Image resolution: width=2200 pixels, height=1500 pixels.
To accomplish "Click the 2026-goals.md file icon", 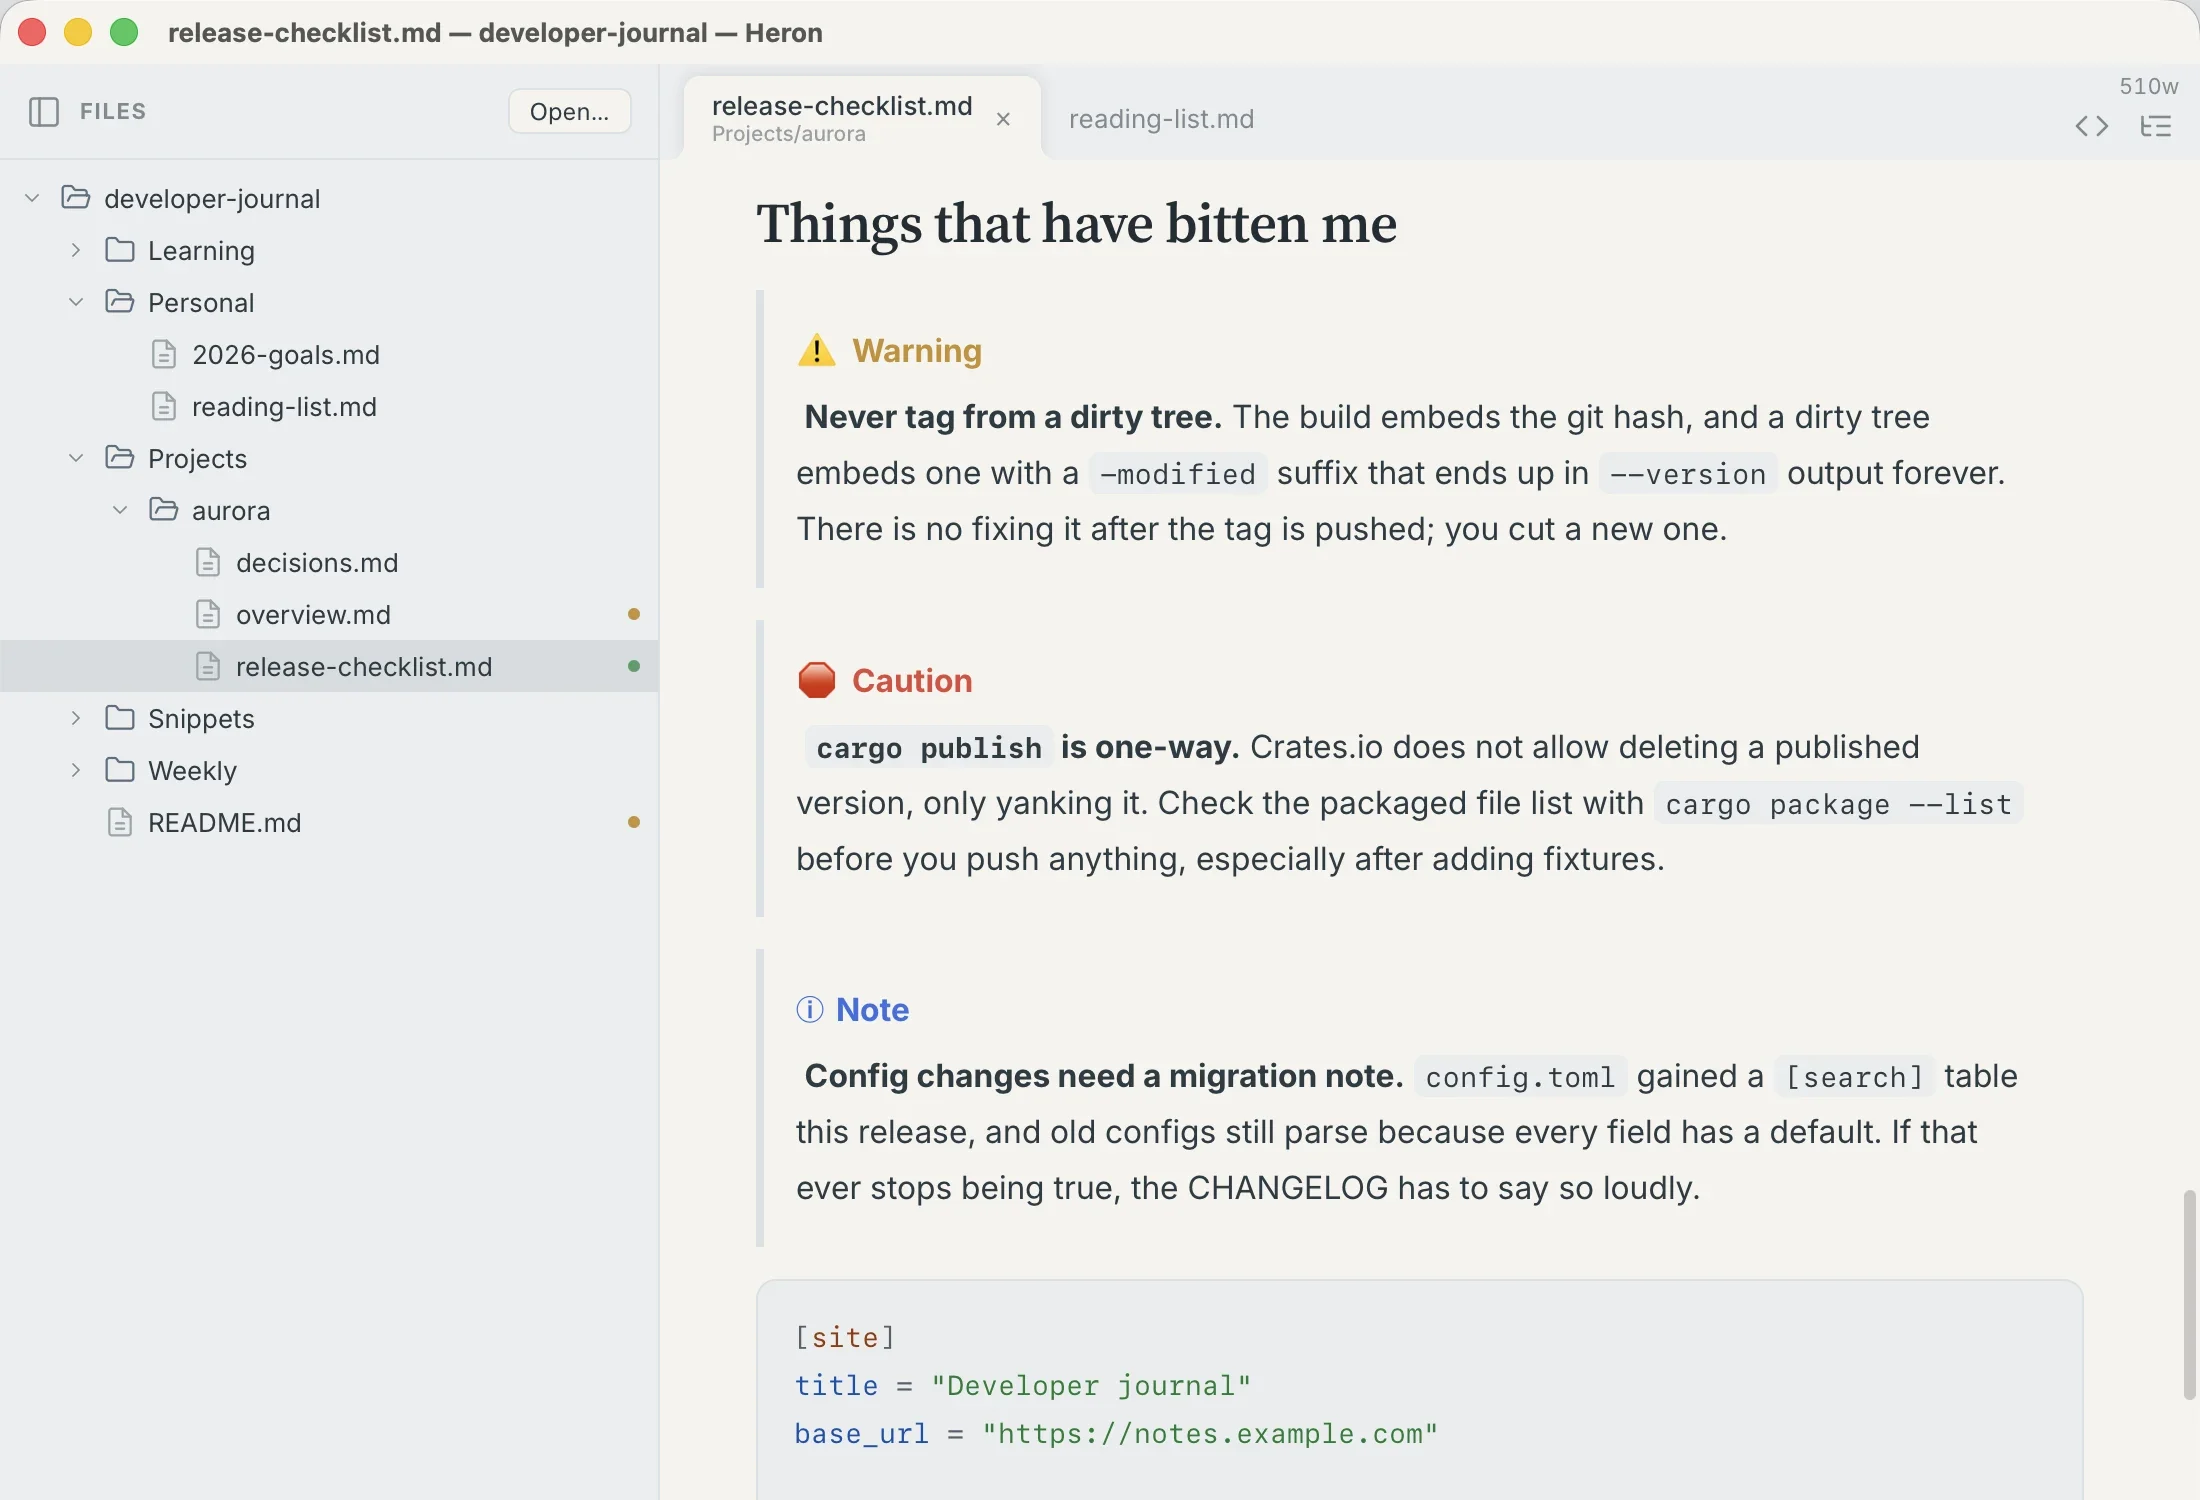I will (x=164, y=354).
